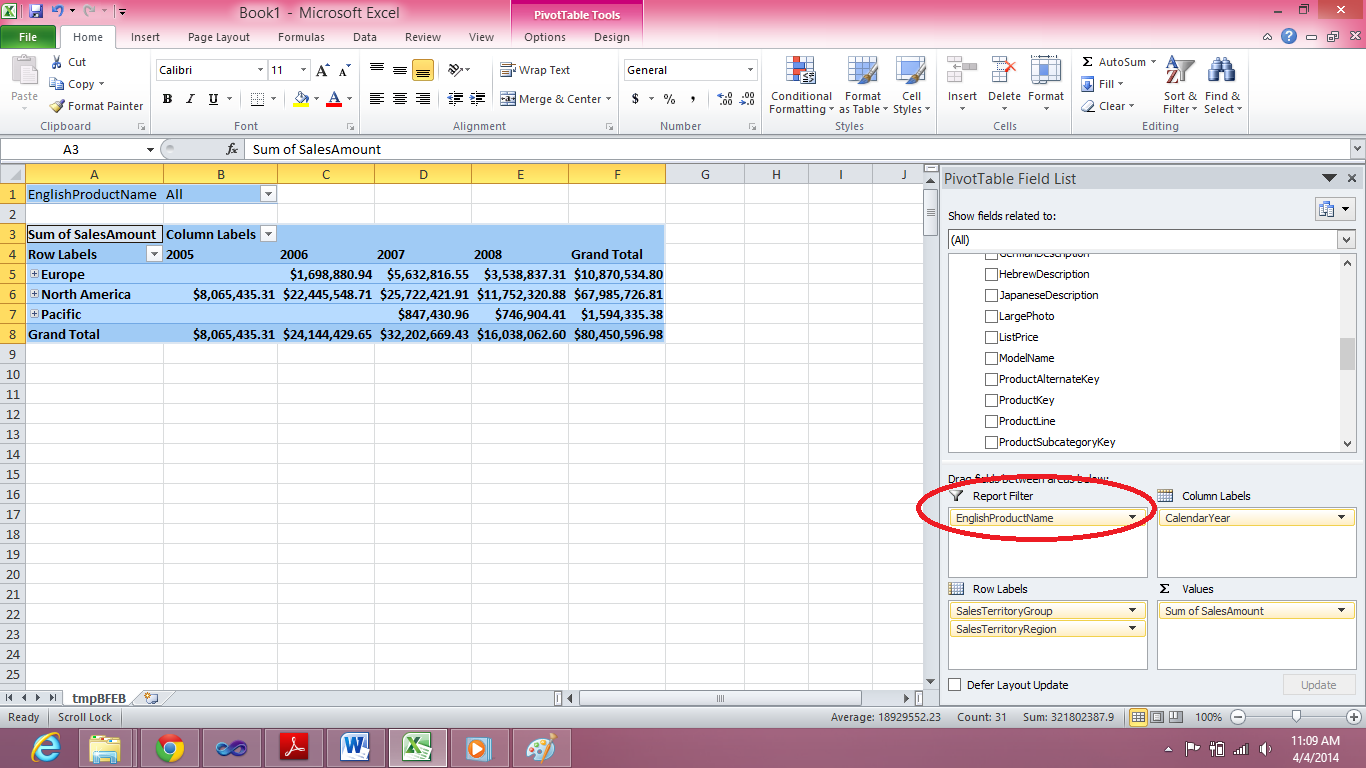Check the LargePhoto field
The height and width of the screenshot is (768, 1366).
991,316
